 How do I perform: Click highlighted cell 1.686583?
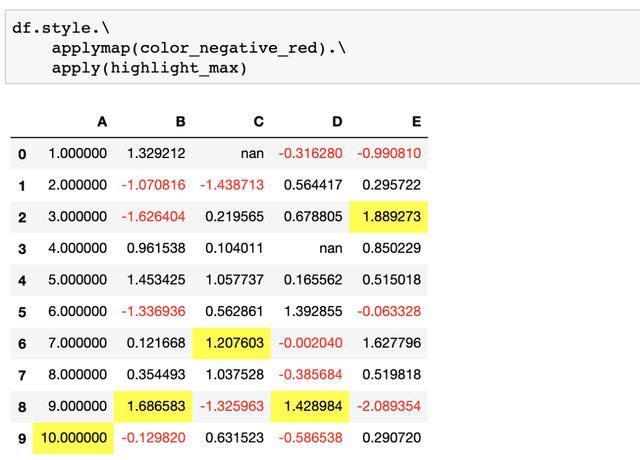153,407
